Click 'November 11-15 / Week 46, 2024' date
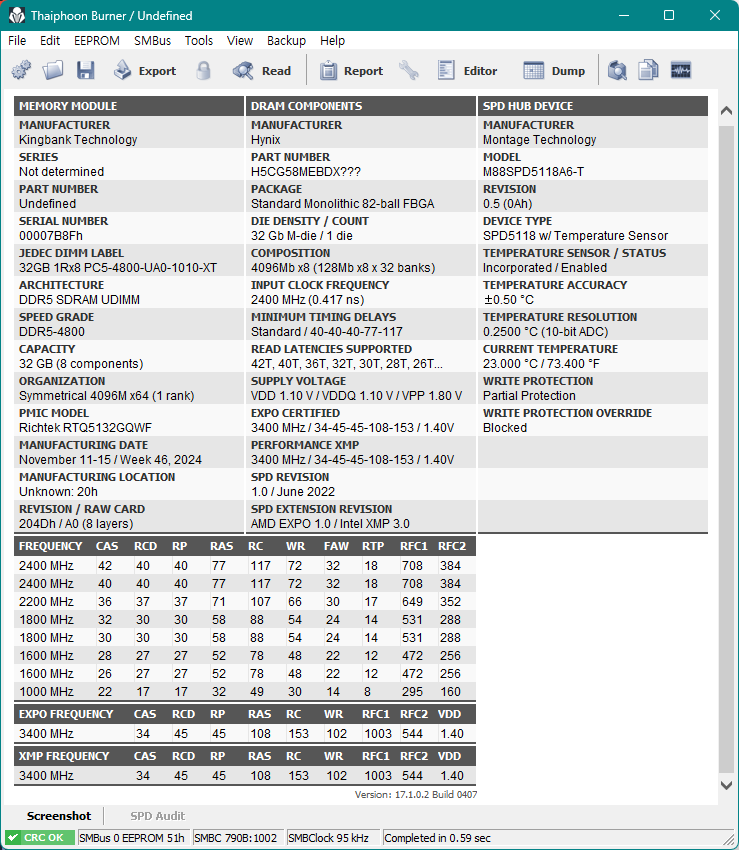This screenshot has height=850, width=739. click(x=111, y=460)
